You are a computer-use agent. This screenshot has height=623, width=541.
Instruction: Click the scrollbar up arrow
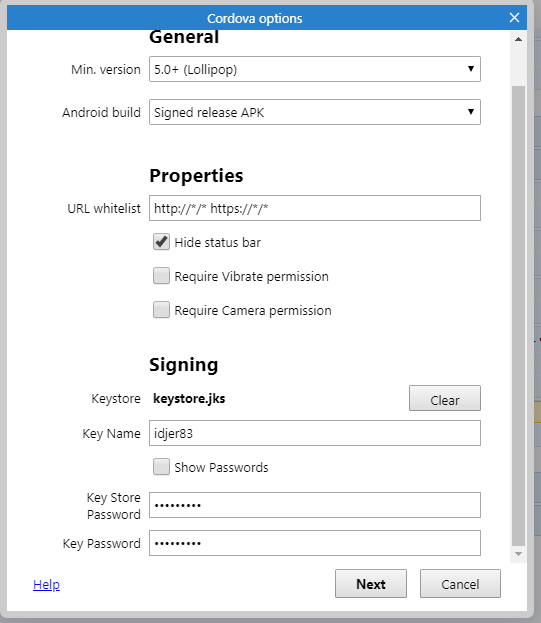pyautogui.click(x=518, y=39)
